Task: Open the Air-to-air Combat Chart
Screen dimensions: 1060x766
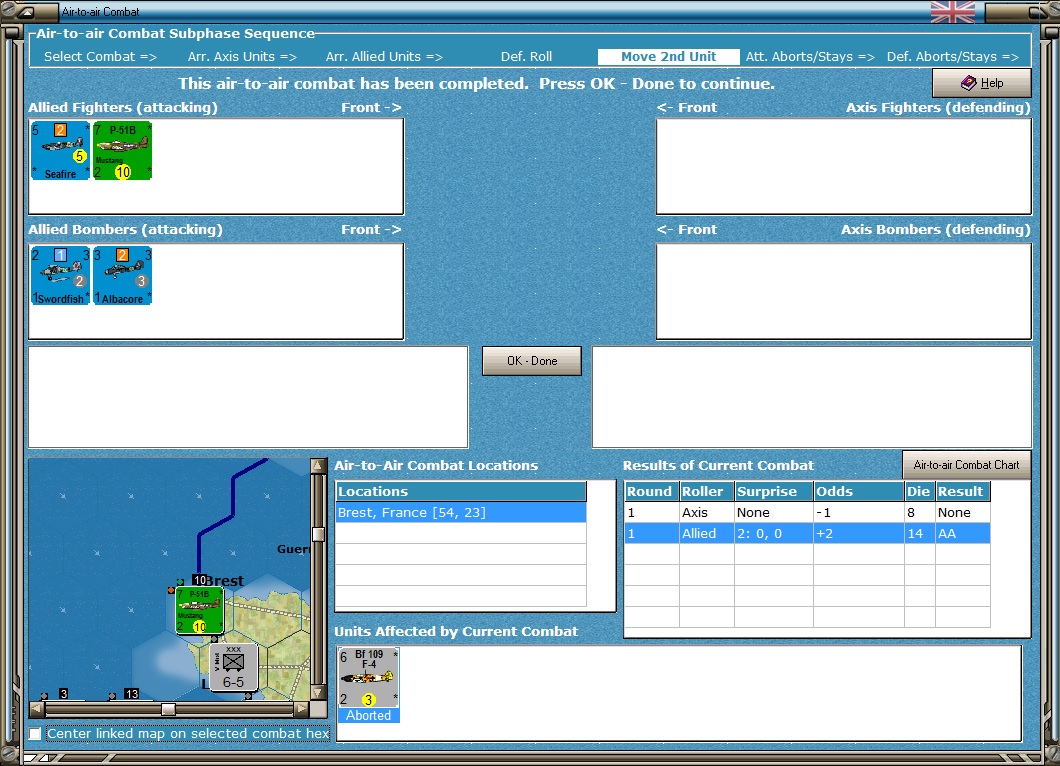Action: (966, 464)
